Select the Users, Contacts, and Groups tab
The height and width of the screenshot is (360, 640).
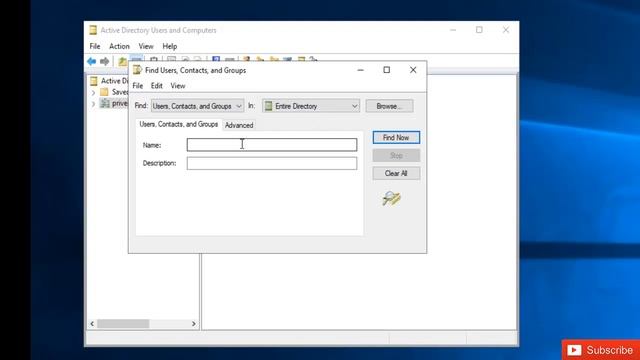pos(179,124)
